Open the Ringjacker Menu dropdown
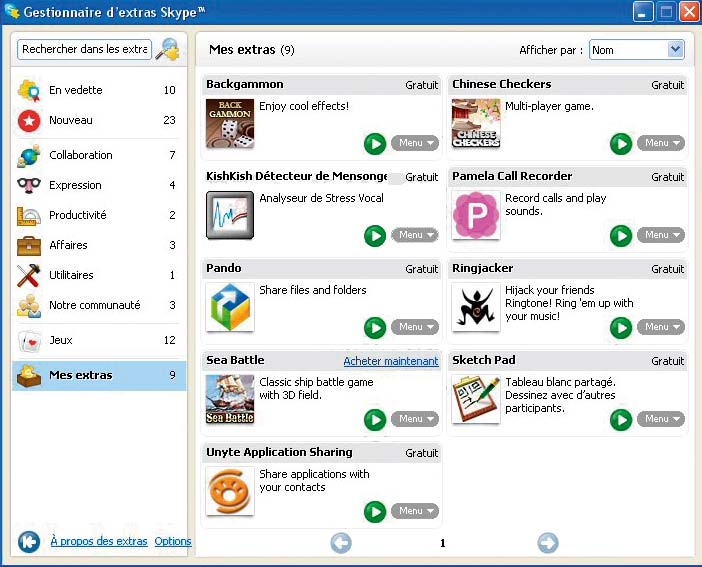702x567 pixels. [x=661, y=327]
